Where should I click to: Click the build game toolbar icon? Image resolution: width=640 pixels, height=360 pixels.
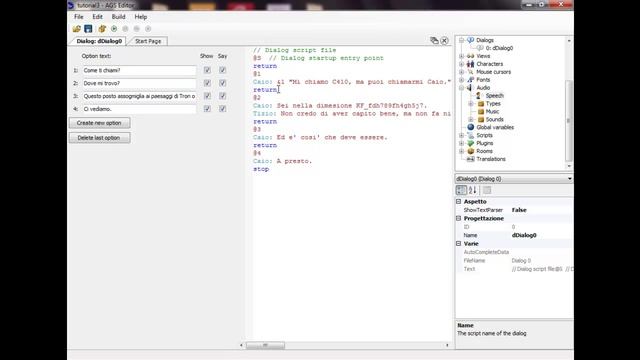(102, 29)
